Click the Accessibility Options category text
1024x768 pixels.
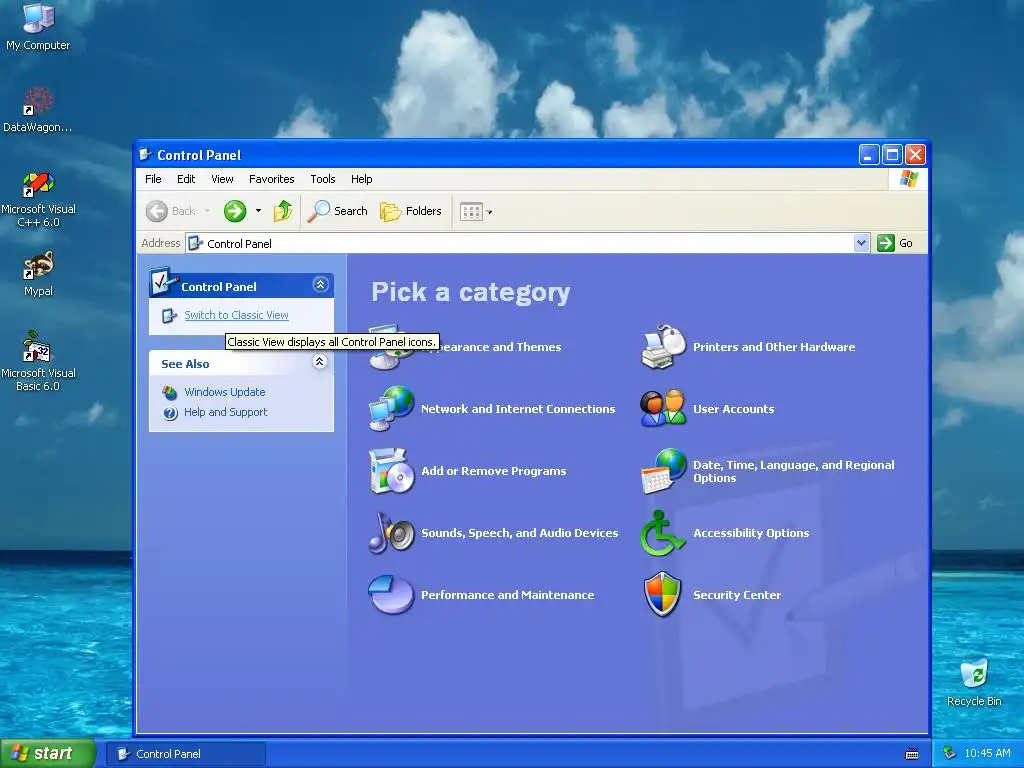[751, 533]
